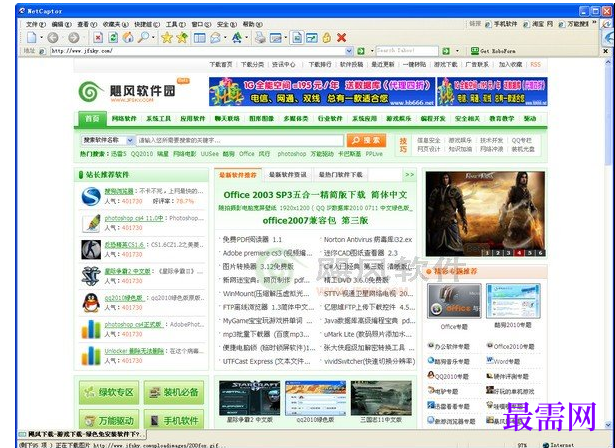Click green Go arrow next to address bar
Viewport: 615px width, 448px height.
[x=361, y=51]
